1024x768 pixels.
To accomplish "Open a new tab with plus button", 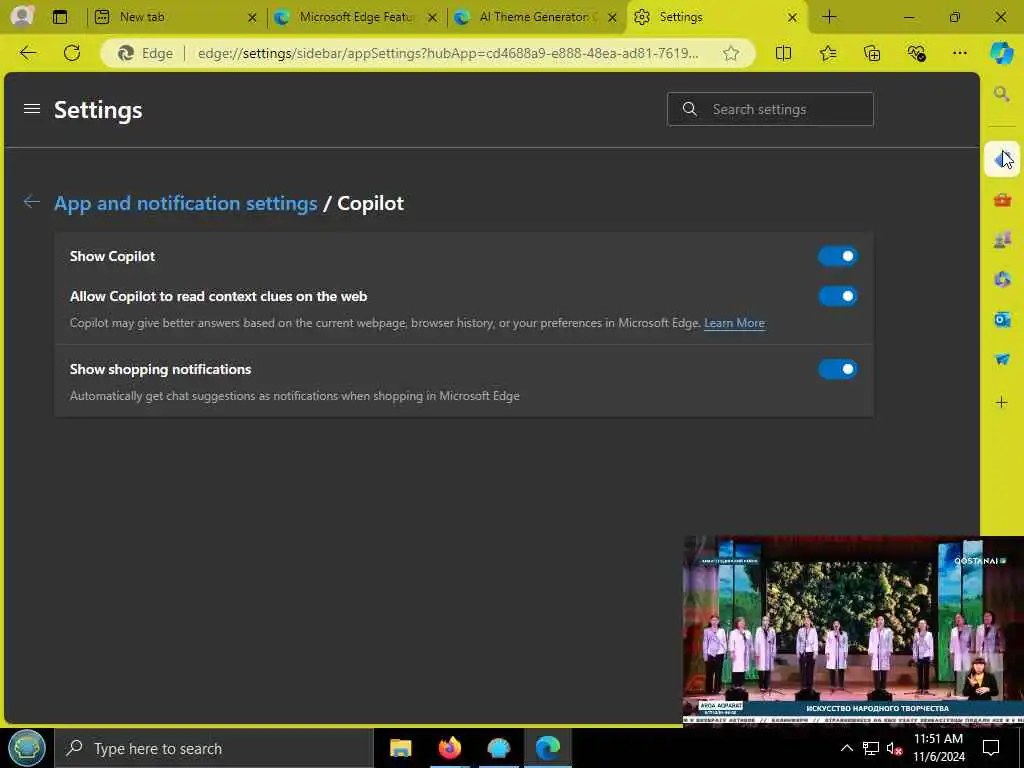I will (829, 17).
